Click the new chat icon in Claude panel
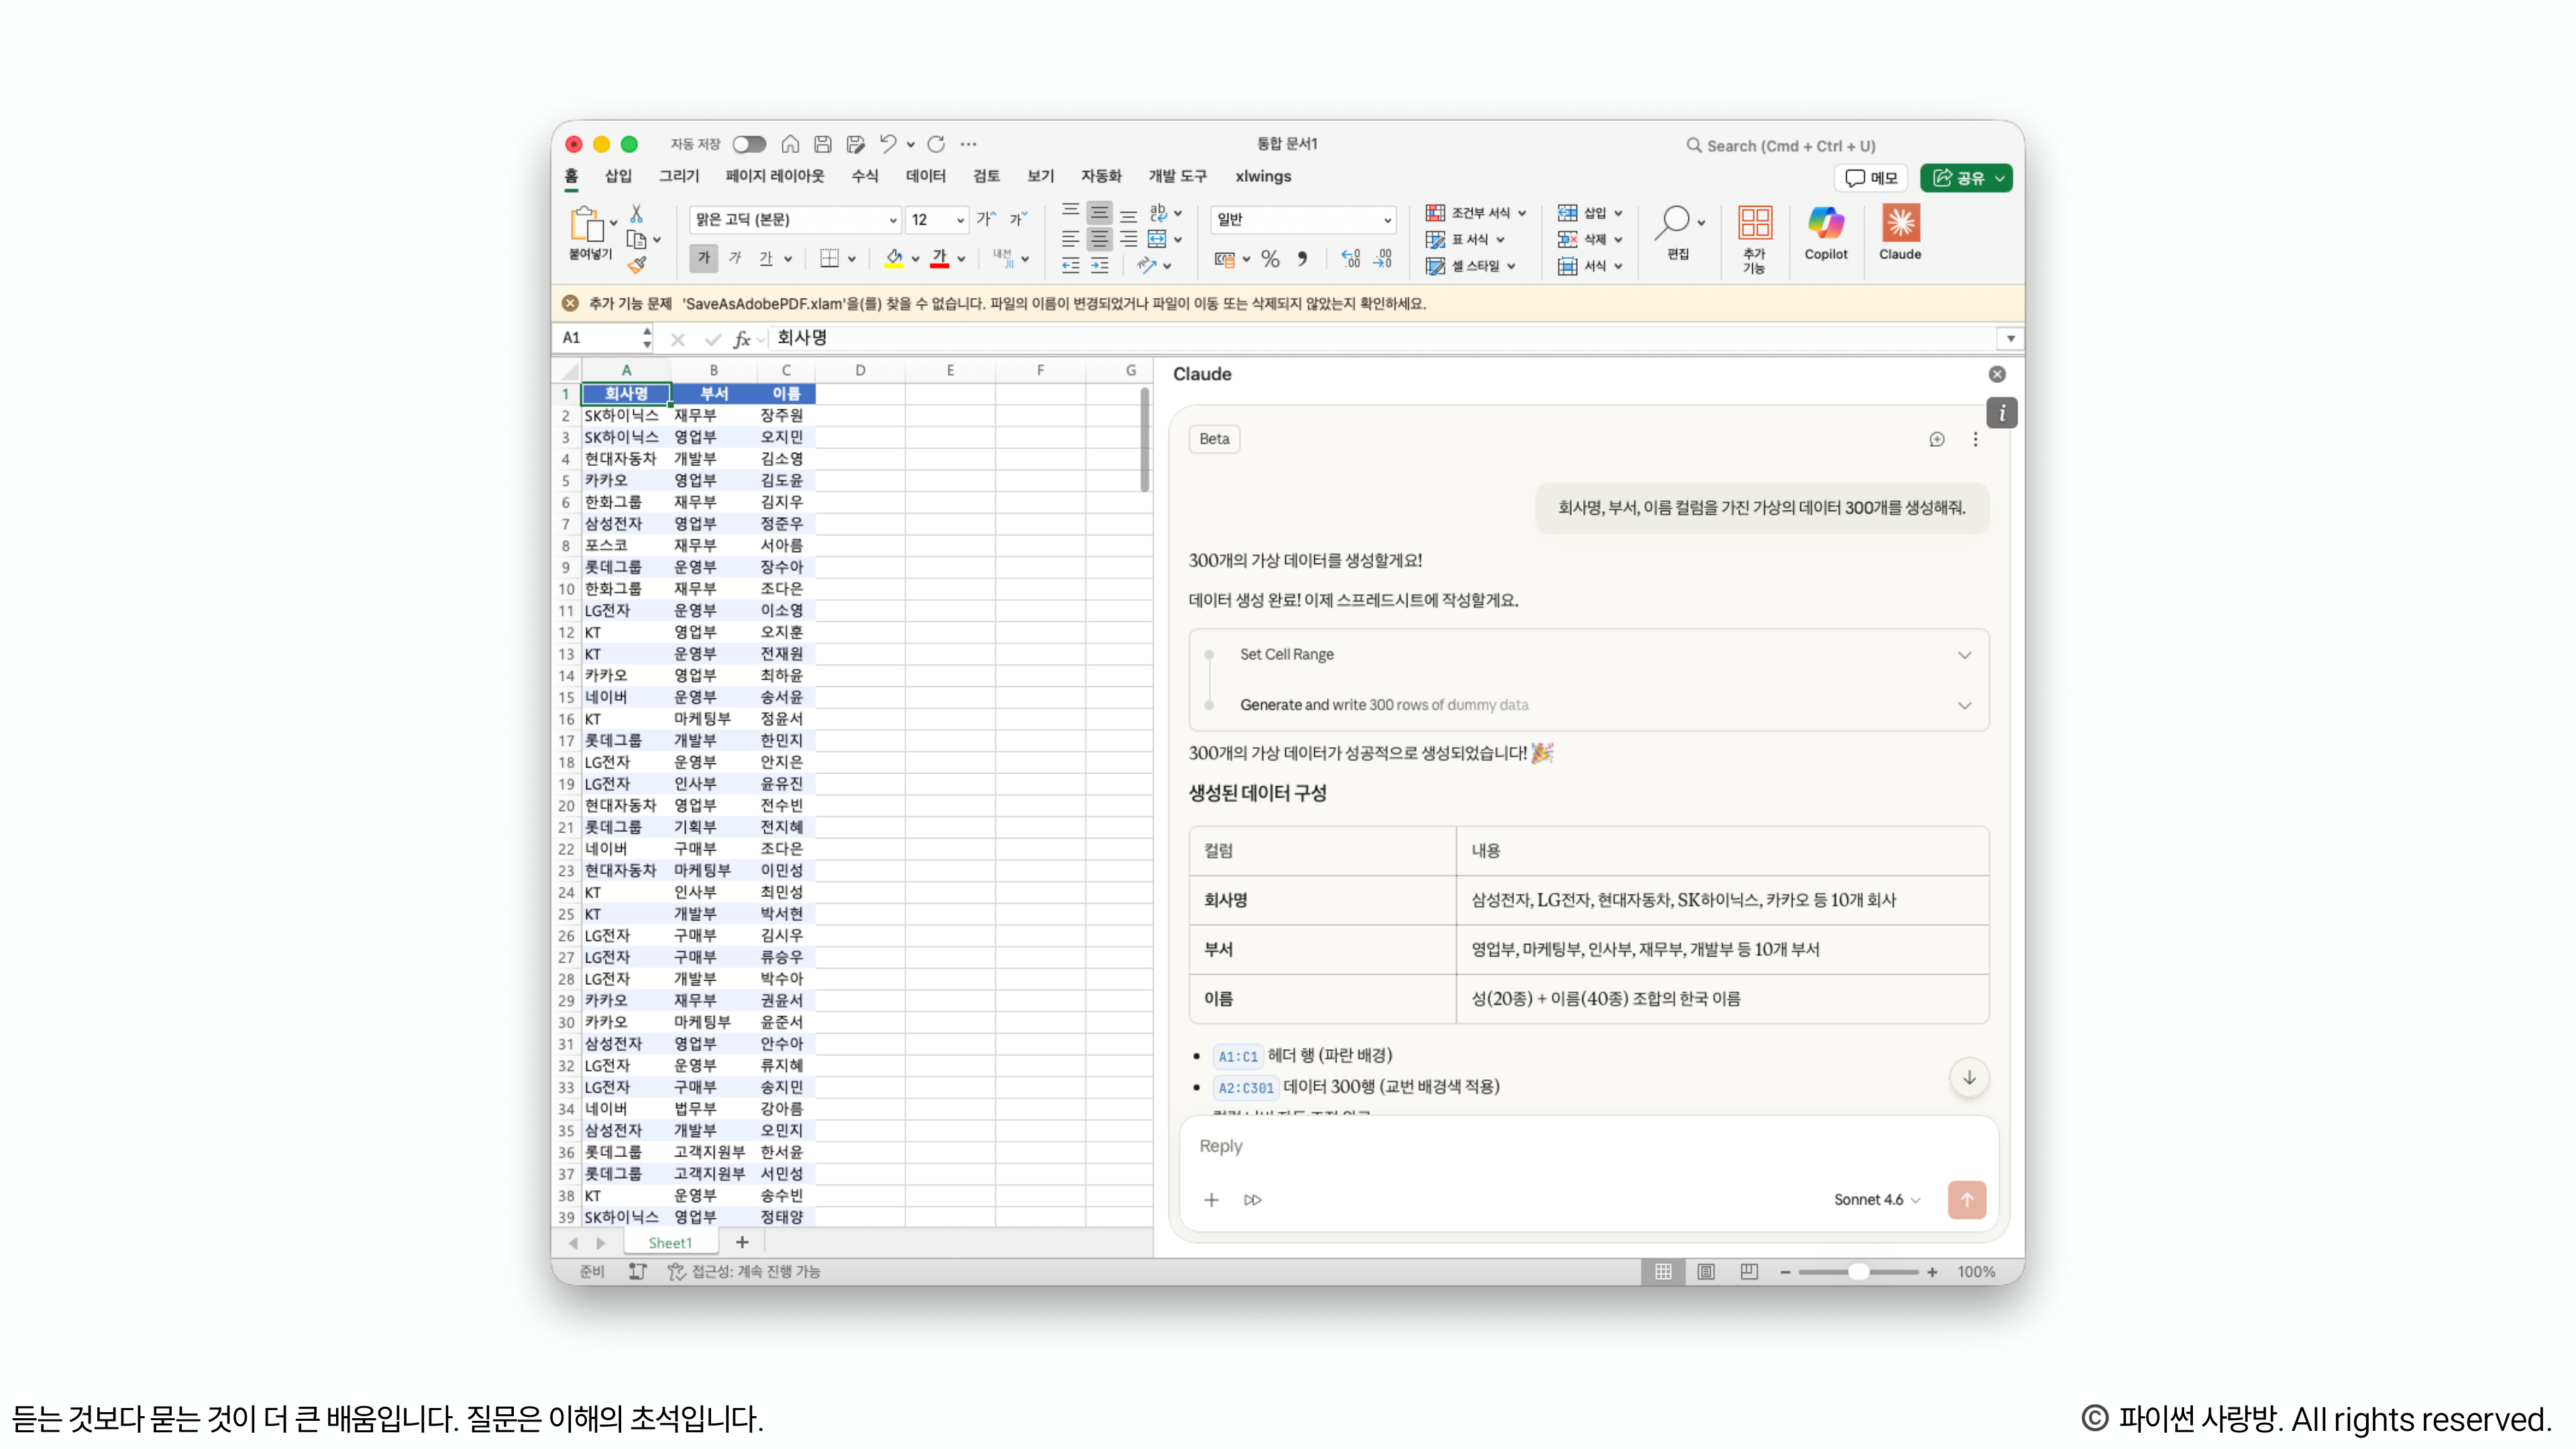 [x=1936, y=439]
